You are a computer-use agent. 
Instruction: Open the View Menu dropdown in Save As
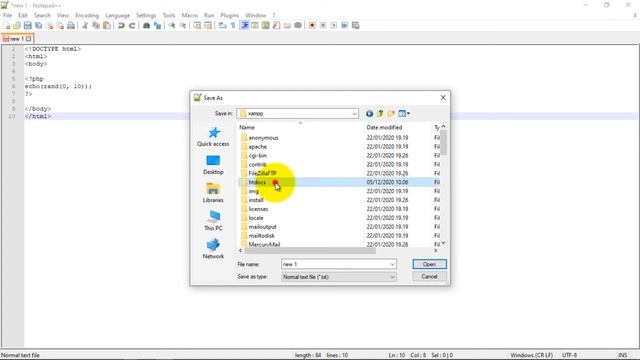tap(404, 113)
